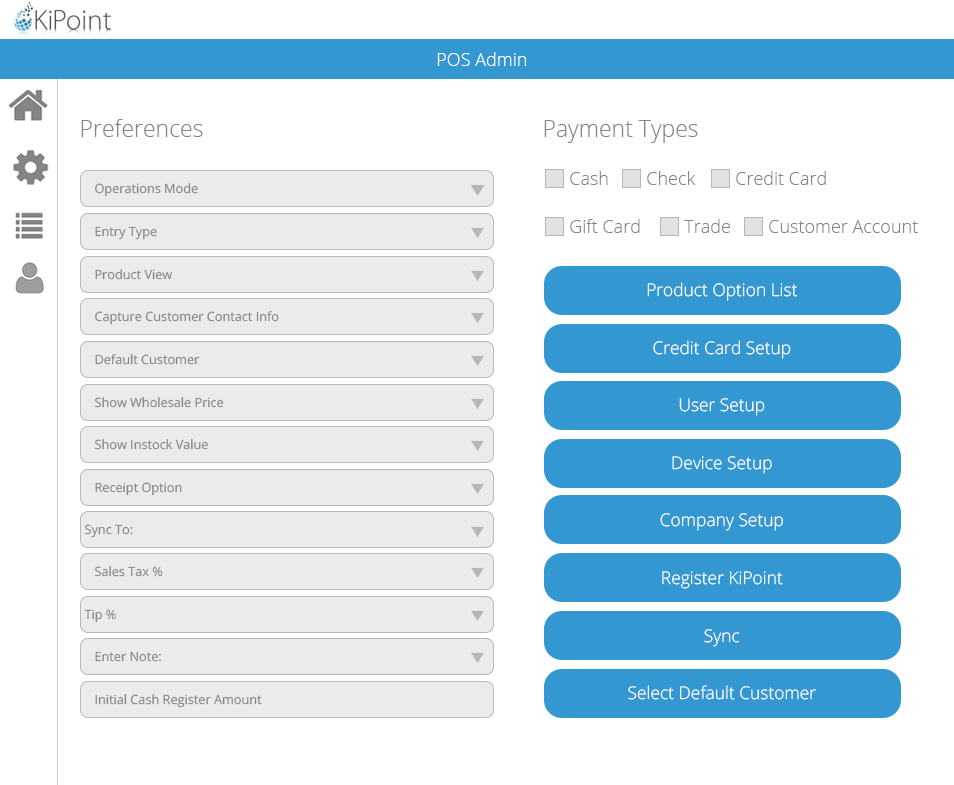Enable the Cash payment type

(554, 178)
